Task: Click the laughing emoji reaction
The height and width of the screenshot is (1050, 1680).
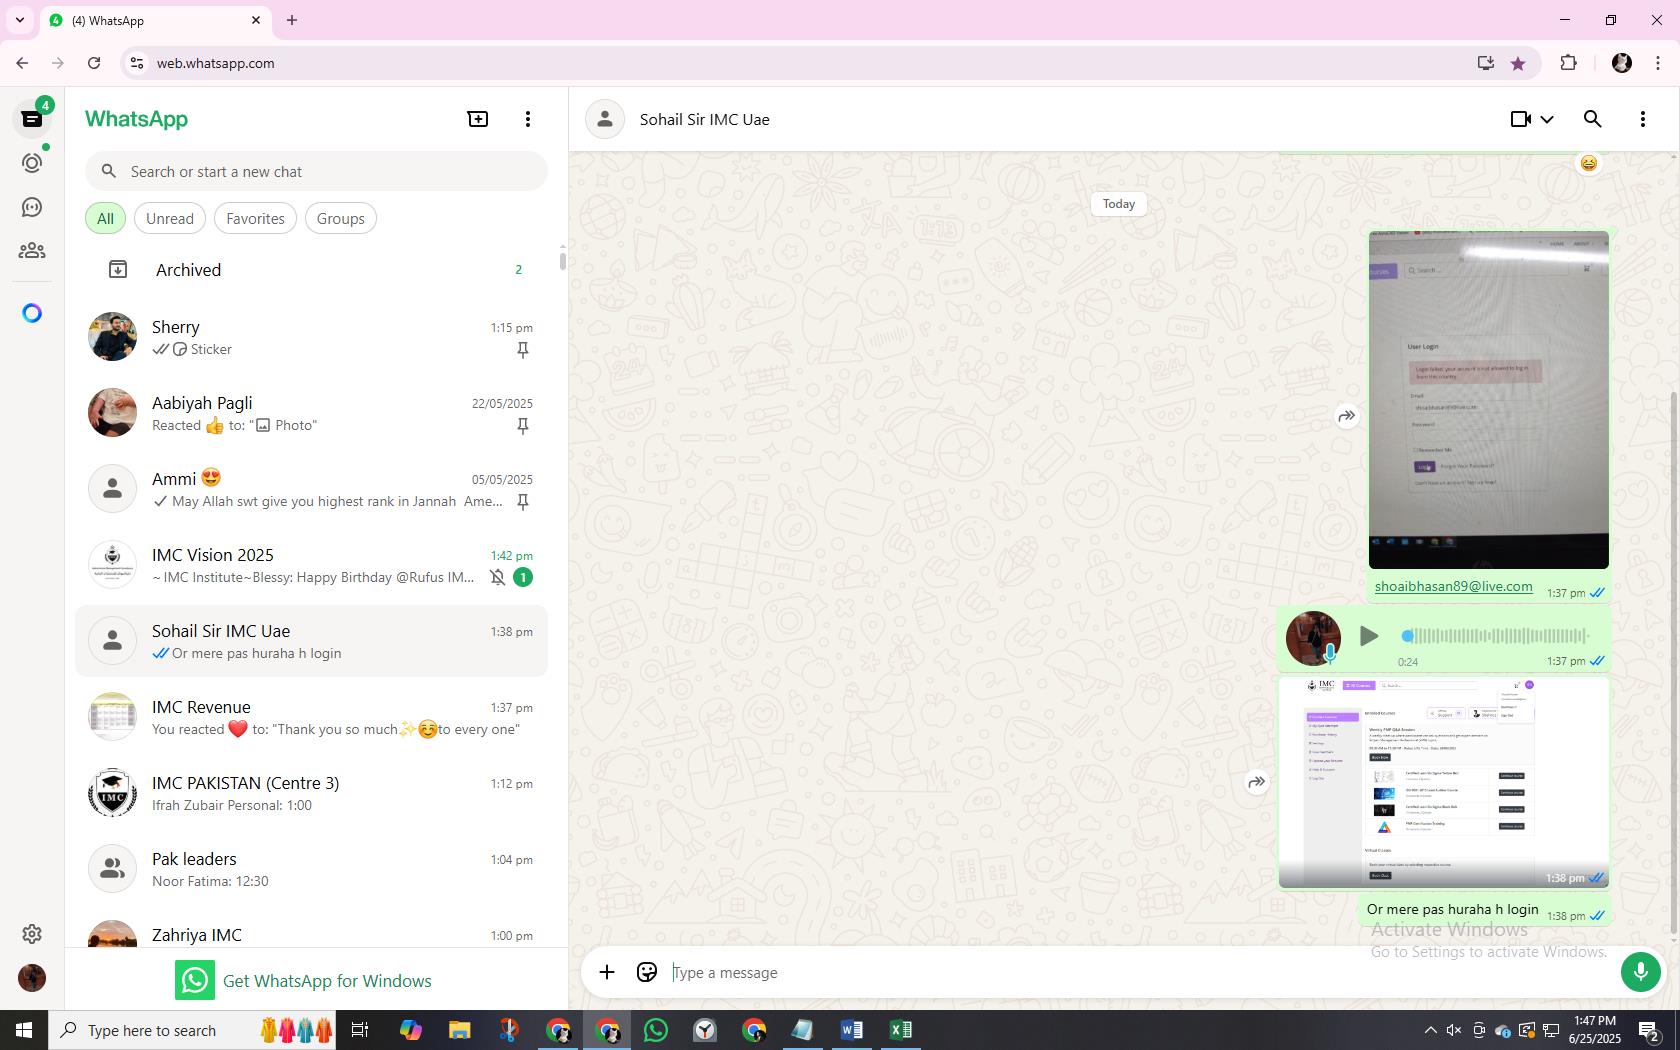Action: (x=1588, y=164)
